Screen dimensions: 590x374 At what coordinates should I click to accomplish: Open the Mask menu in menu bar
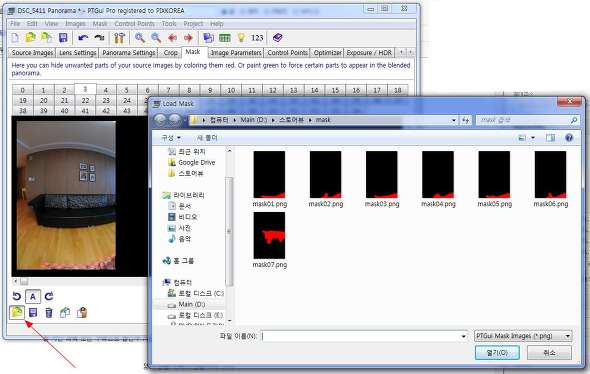100,24
